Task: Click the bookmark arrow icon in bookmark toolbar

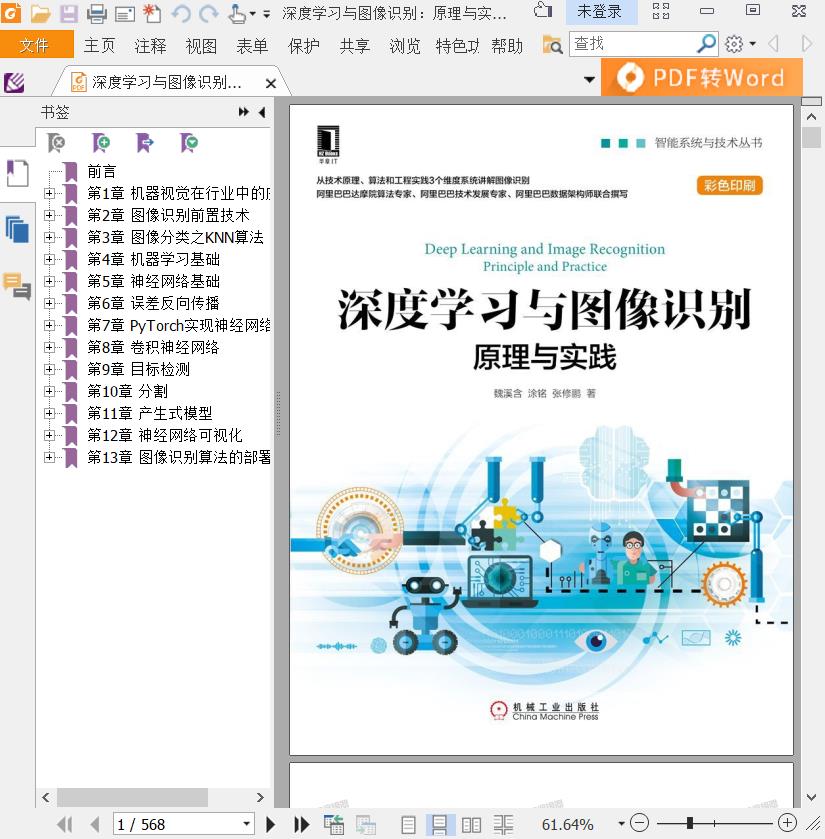Action: tap(145, 143)
